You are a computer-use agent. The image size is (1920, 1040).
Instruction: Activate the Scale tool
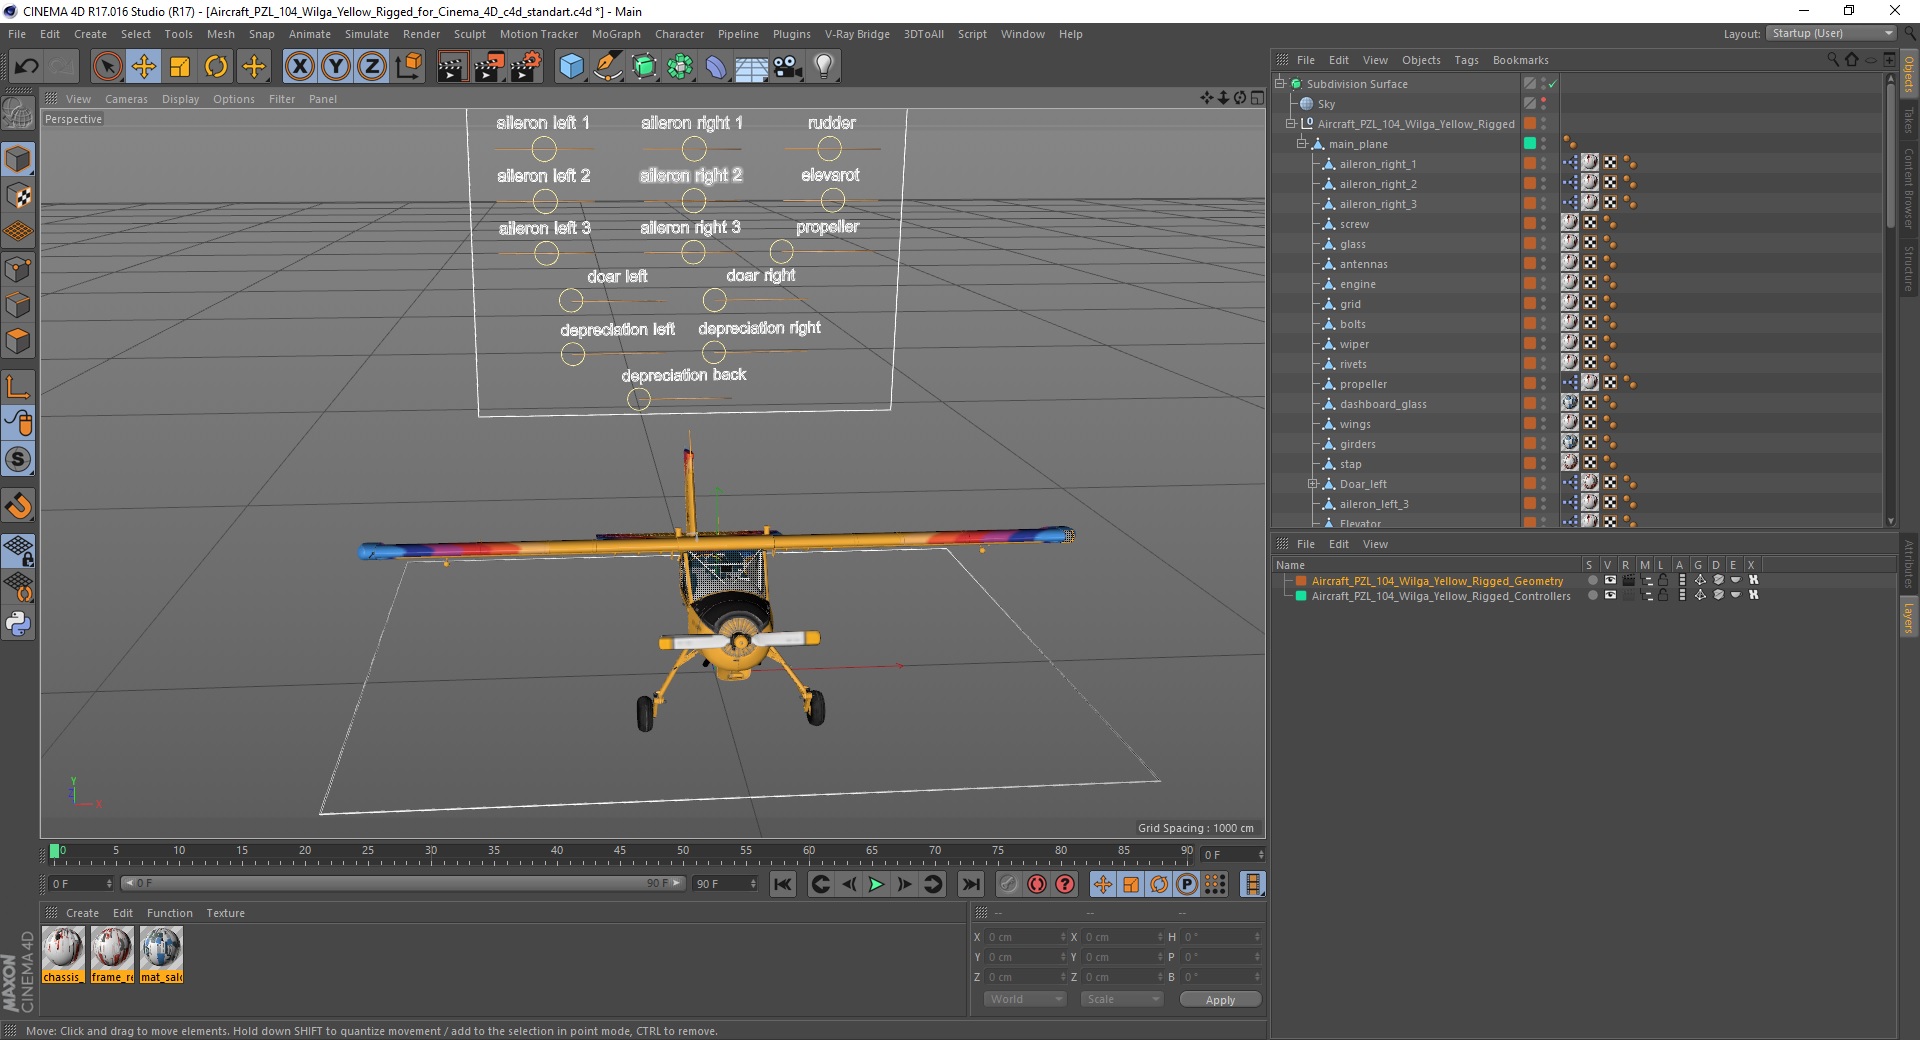click(180, 67)
